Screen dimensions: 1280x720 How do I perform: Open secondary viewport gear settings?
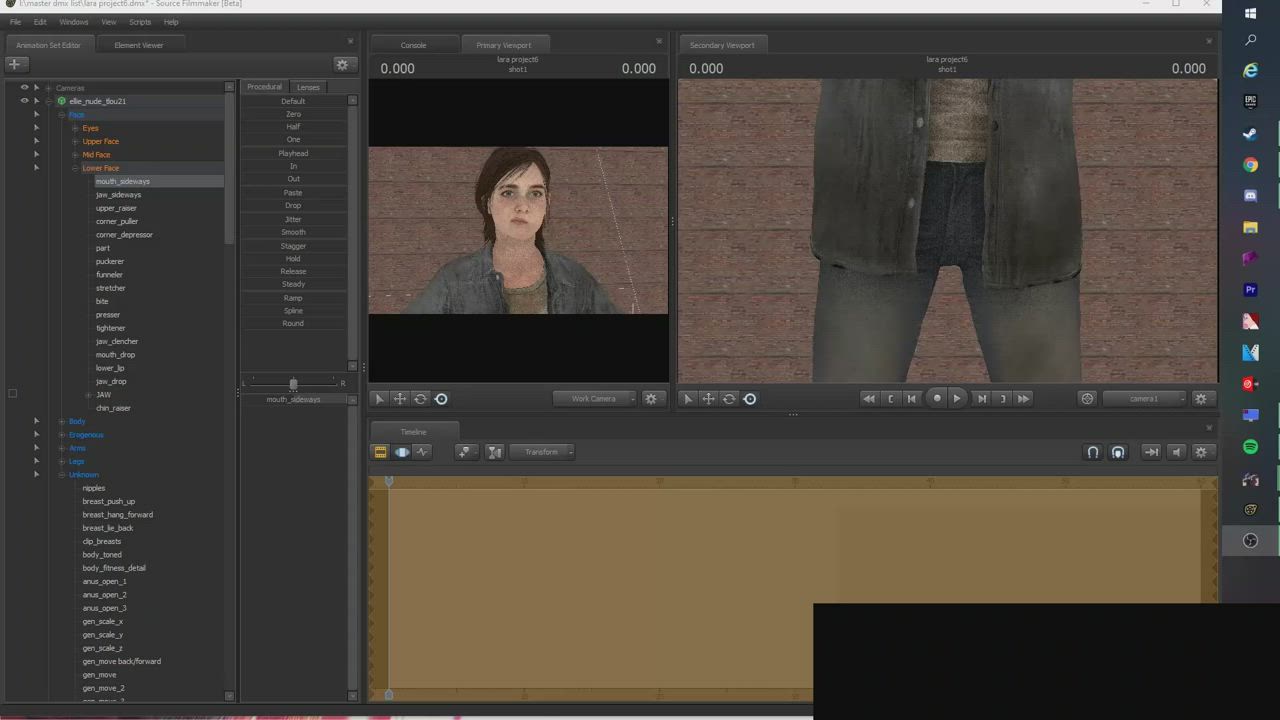pyautogui.click(x=1201, y=399)
